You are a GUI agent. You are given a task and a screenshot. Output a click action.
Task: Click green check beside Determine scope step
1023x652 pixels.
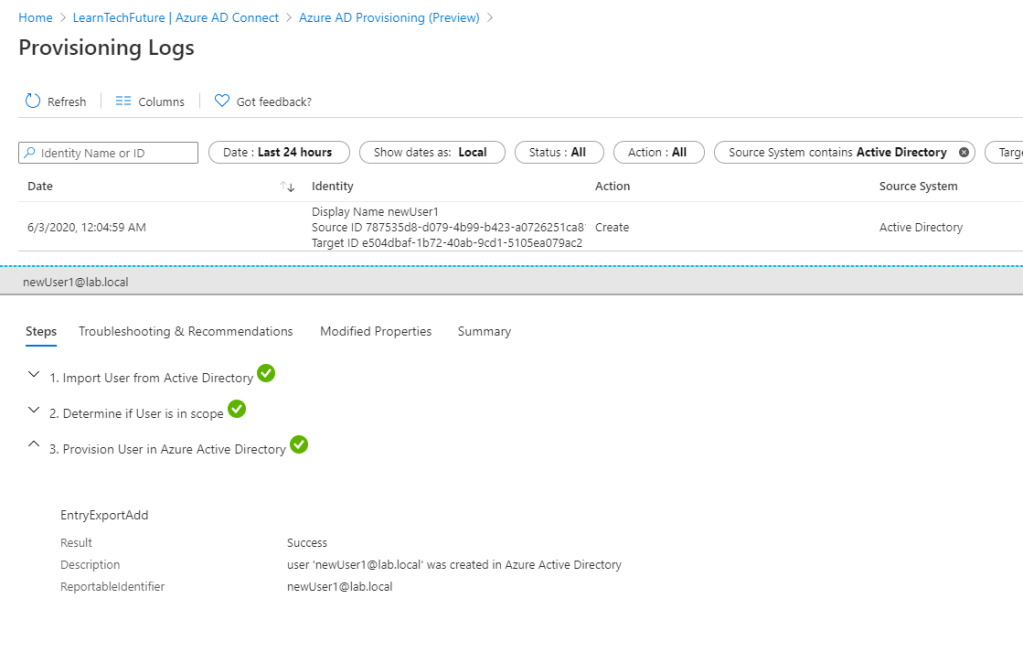(x=237, y=409)
